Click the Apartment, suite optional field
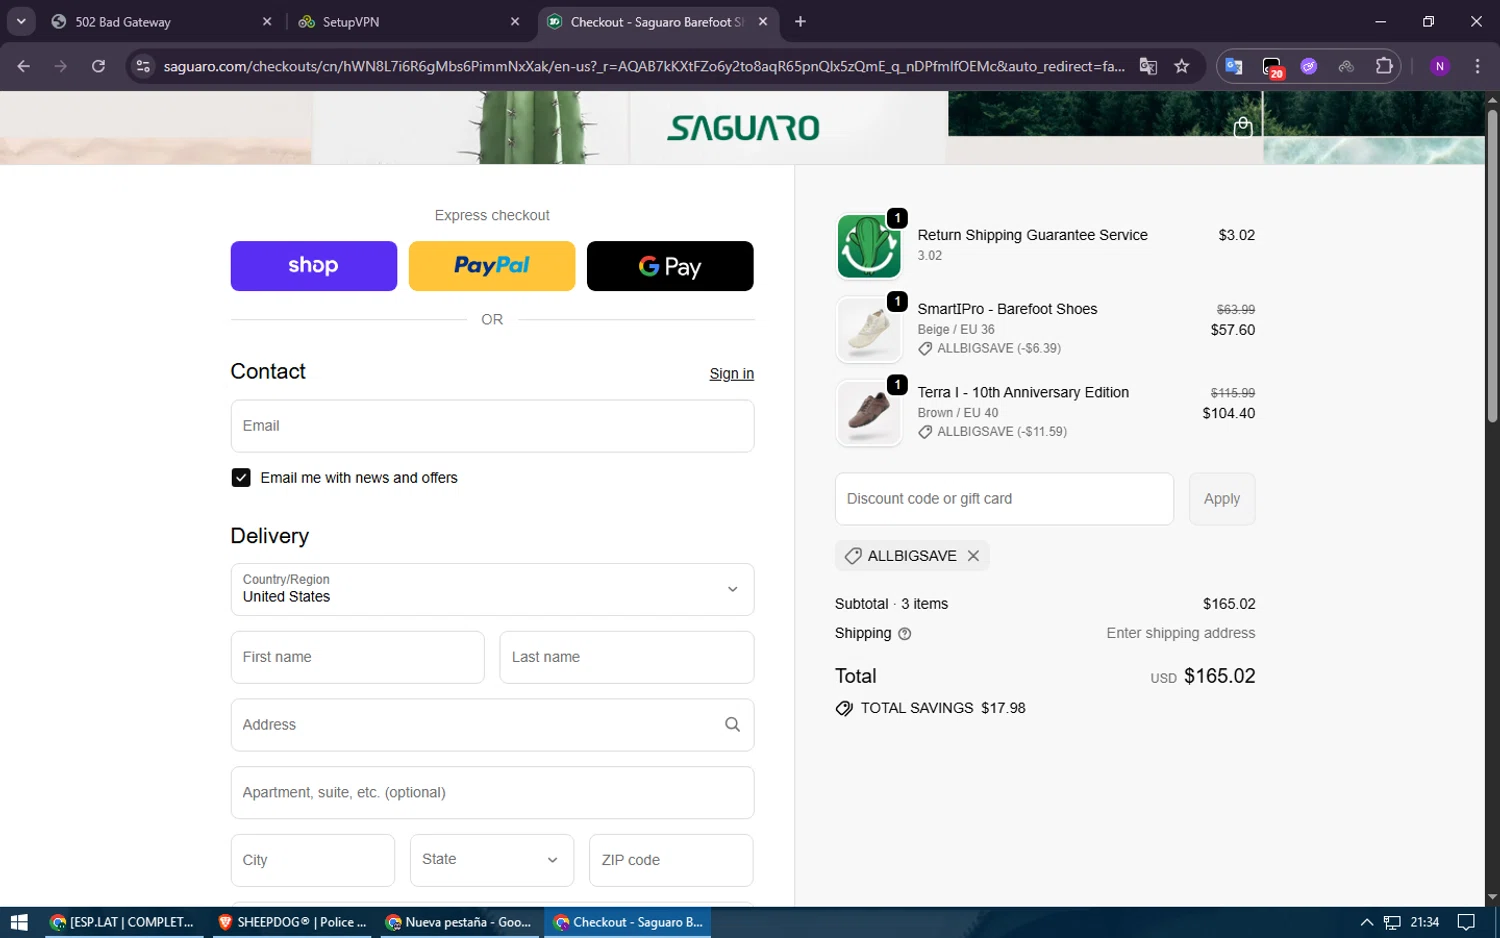 tap(492, 793)
